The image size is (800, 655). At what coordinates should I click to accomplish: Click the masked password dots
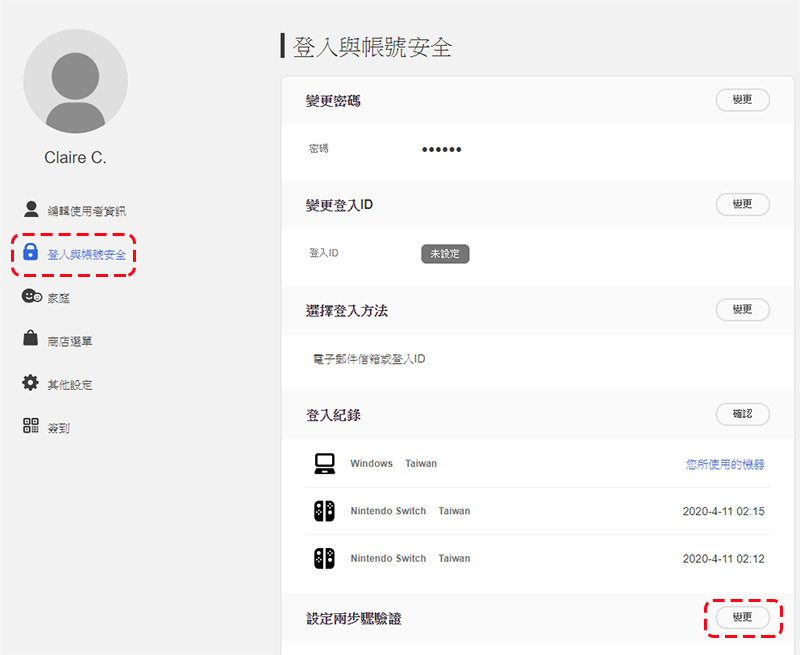(x=441, y=149)
